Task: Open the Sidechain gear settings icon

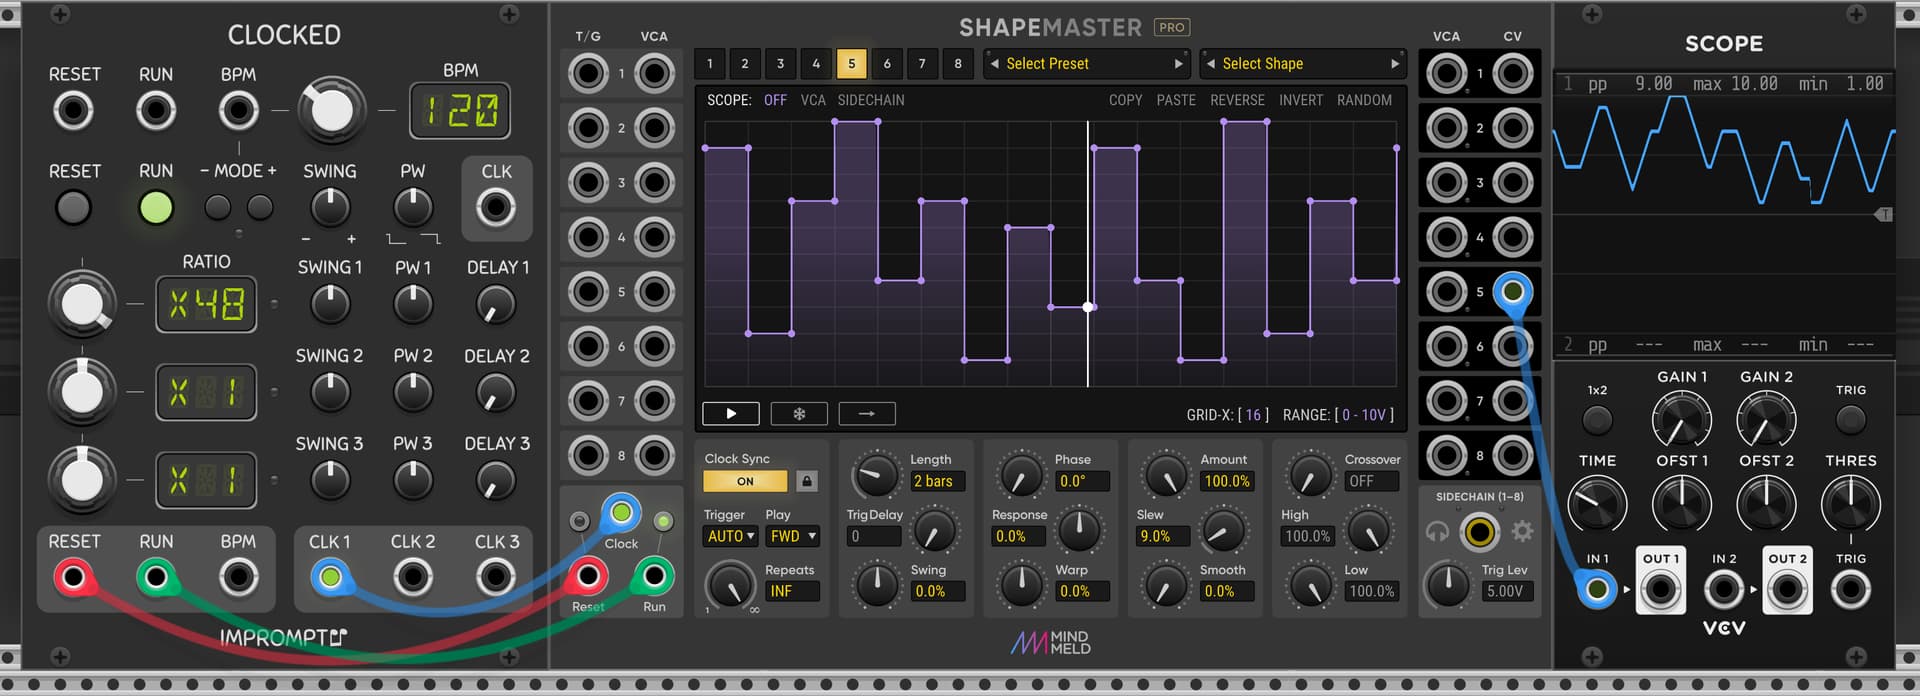Action: [x=1522, y=531]
